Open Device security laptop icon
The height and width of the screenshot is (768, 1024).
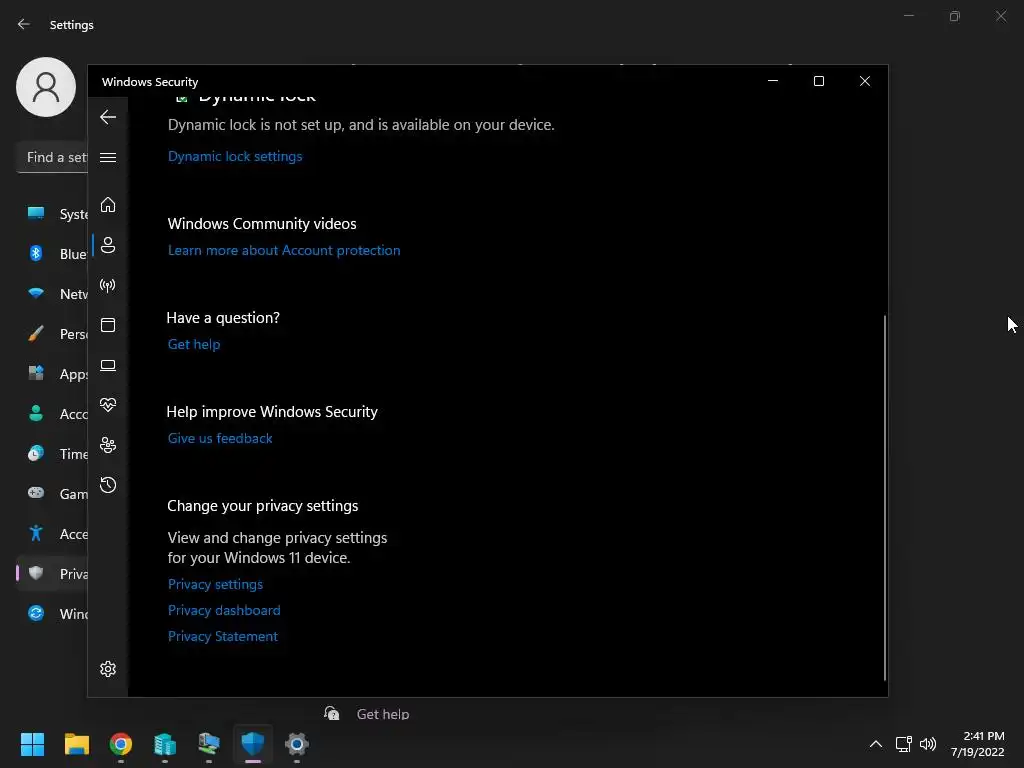(x=108, y=365)
